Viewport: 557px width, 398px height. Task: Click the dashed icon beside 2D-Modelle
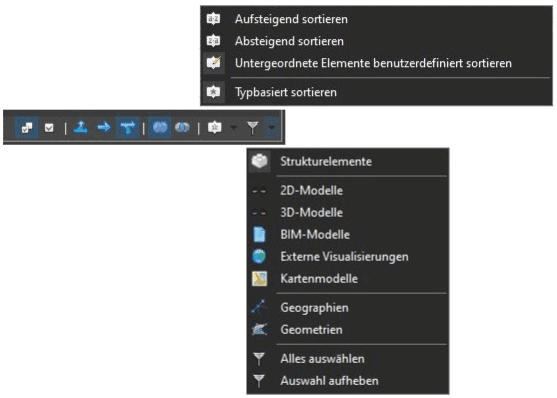[259, 191]
